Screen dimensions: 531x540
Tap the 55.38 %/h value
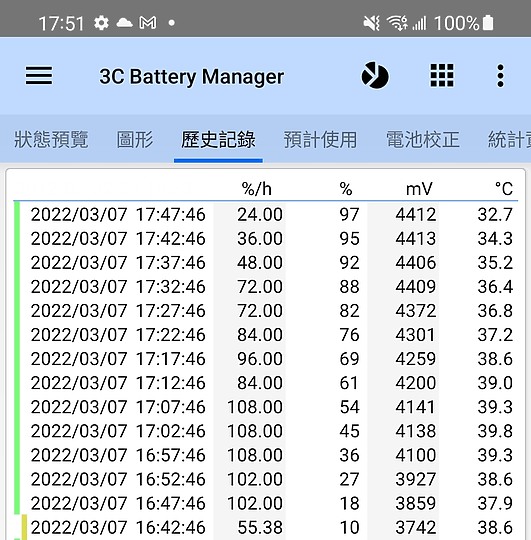pyautogui.click(x=260, y=528)
